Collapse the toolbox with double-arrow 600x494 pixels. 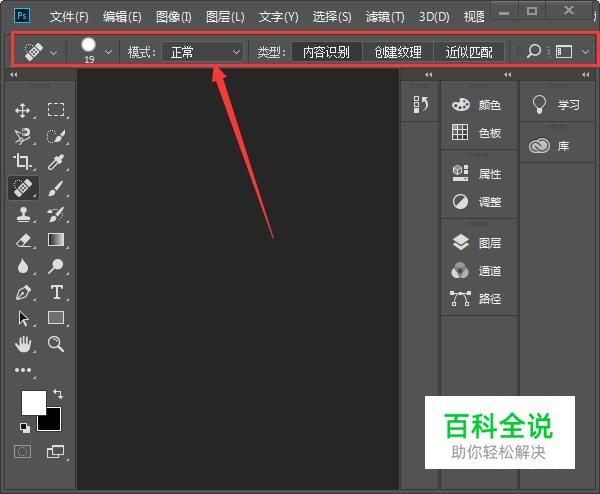click(x=14, y=75)
